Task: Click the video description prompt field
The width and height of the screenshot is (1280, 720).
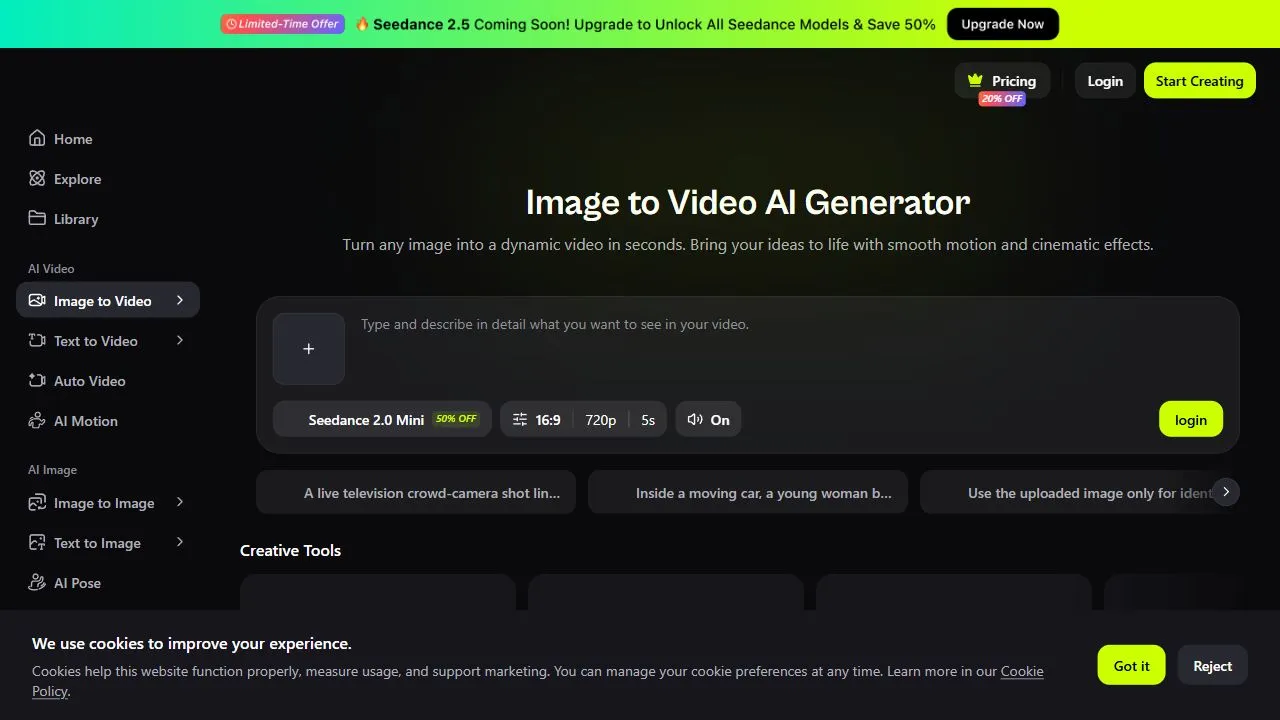Action: [x=790, y=349]
